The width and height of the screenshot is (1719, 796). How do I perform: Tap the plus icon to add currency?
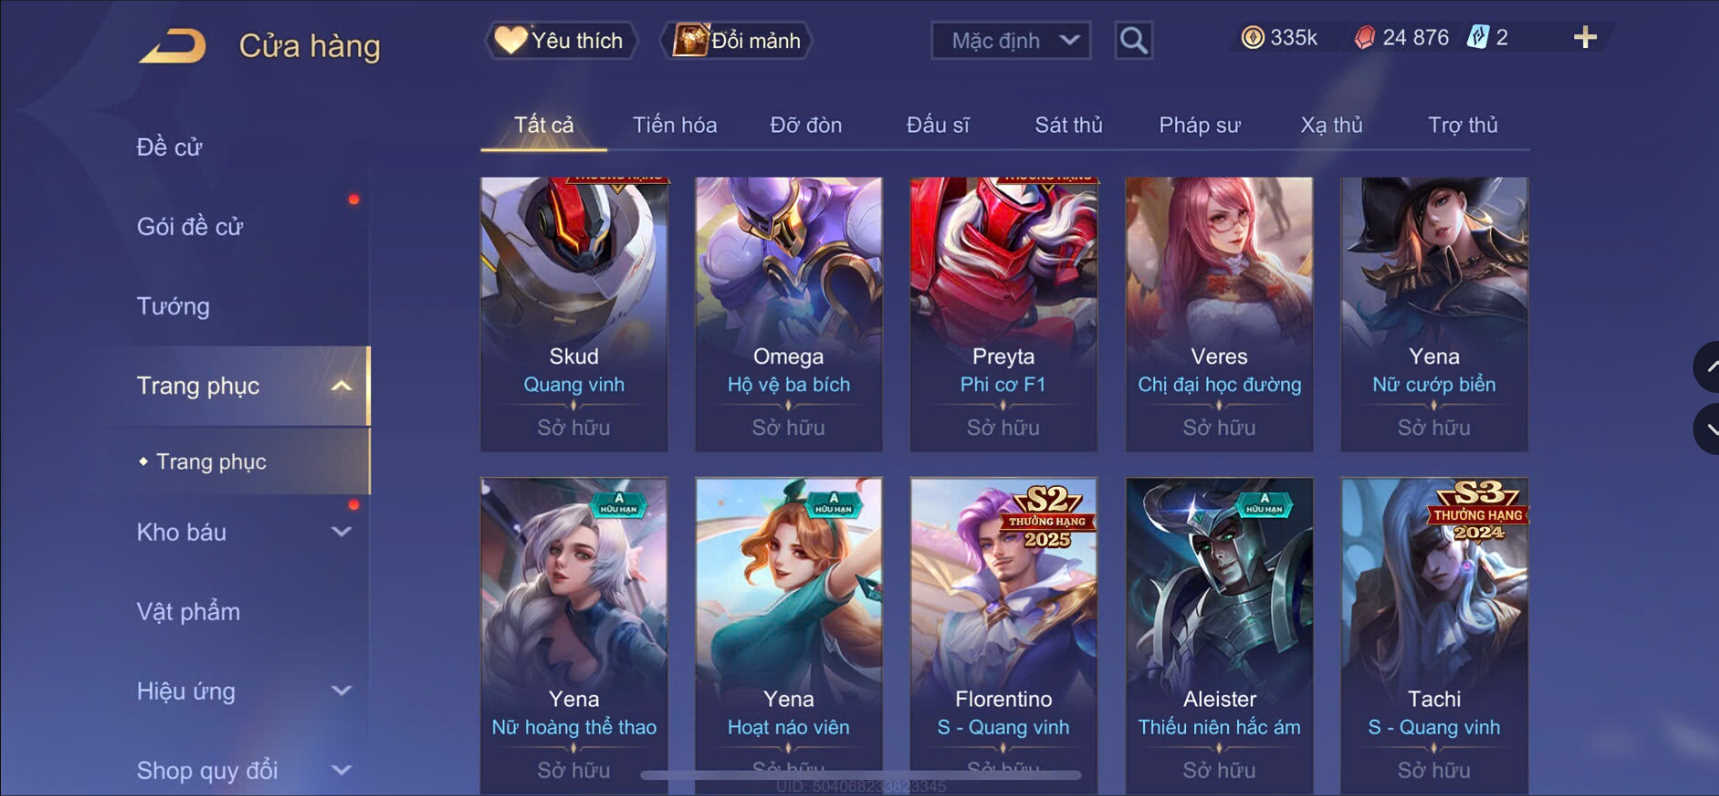[1585, 38]
